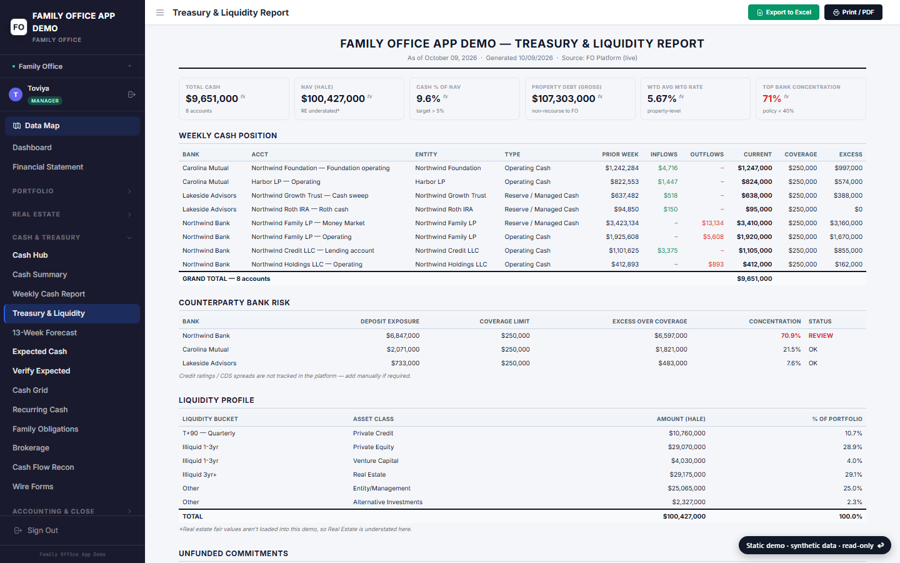This screenshot has width=900, height=563.
Task: Open Recurring Cash page
Action: [40, 410]
